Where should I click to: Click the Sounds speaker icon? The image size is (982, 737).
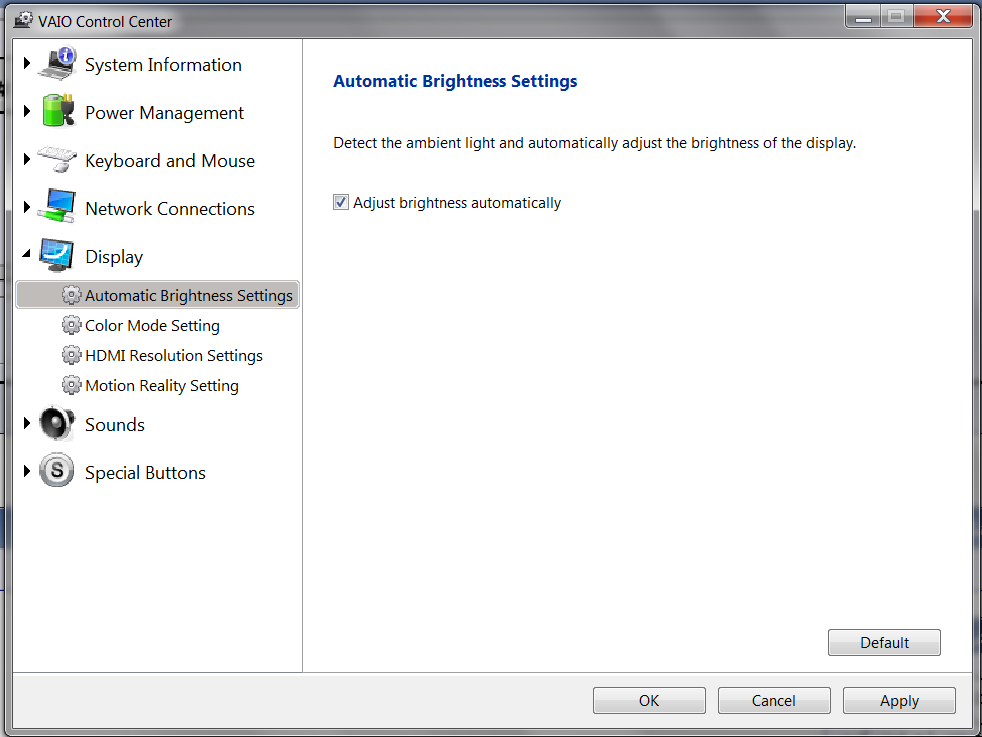click(x=57, y=423)
